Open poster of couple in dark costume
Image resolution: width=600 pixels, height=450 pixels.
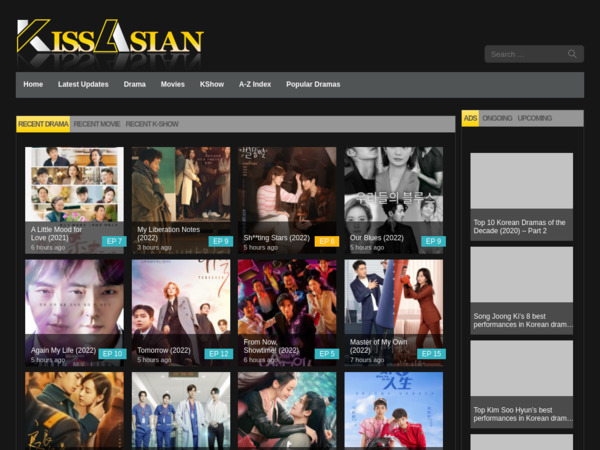click(287, 410)
